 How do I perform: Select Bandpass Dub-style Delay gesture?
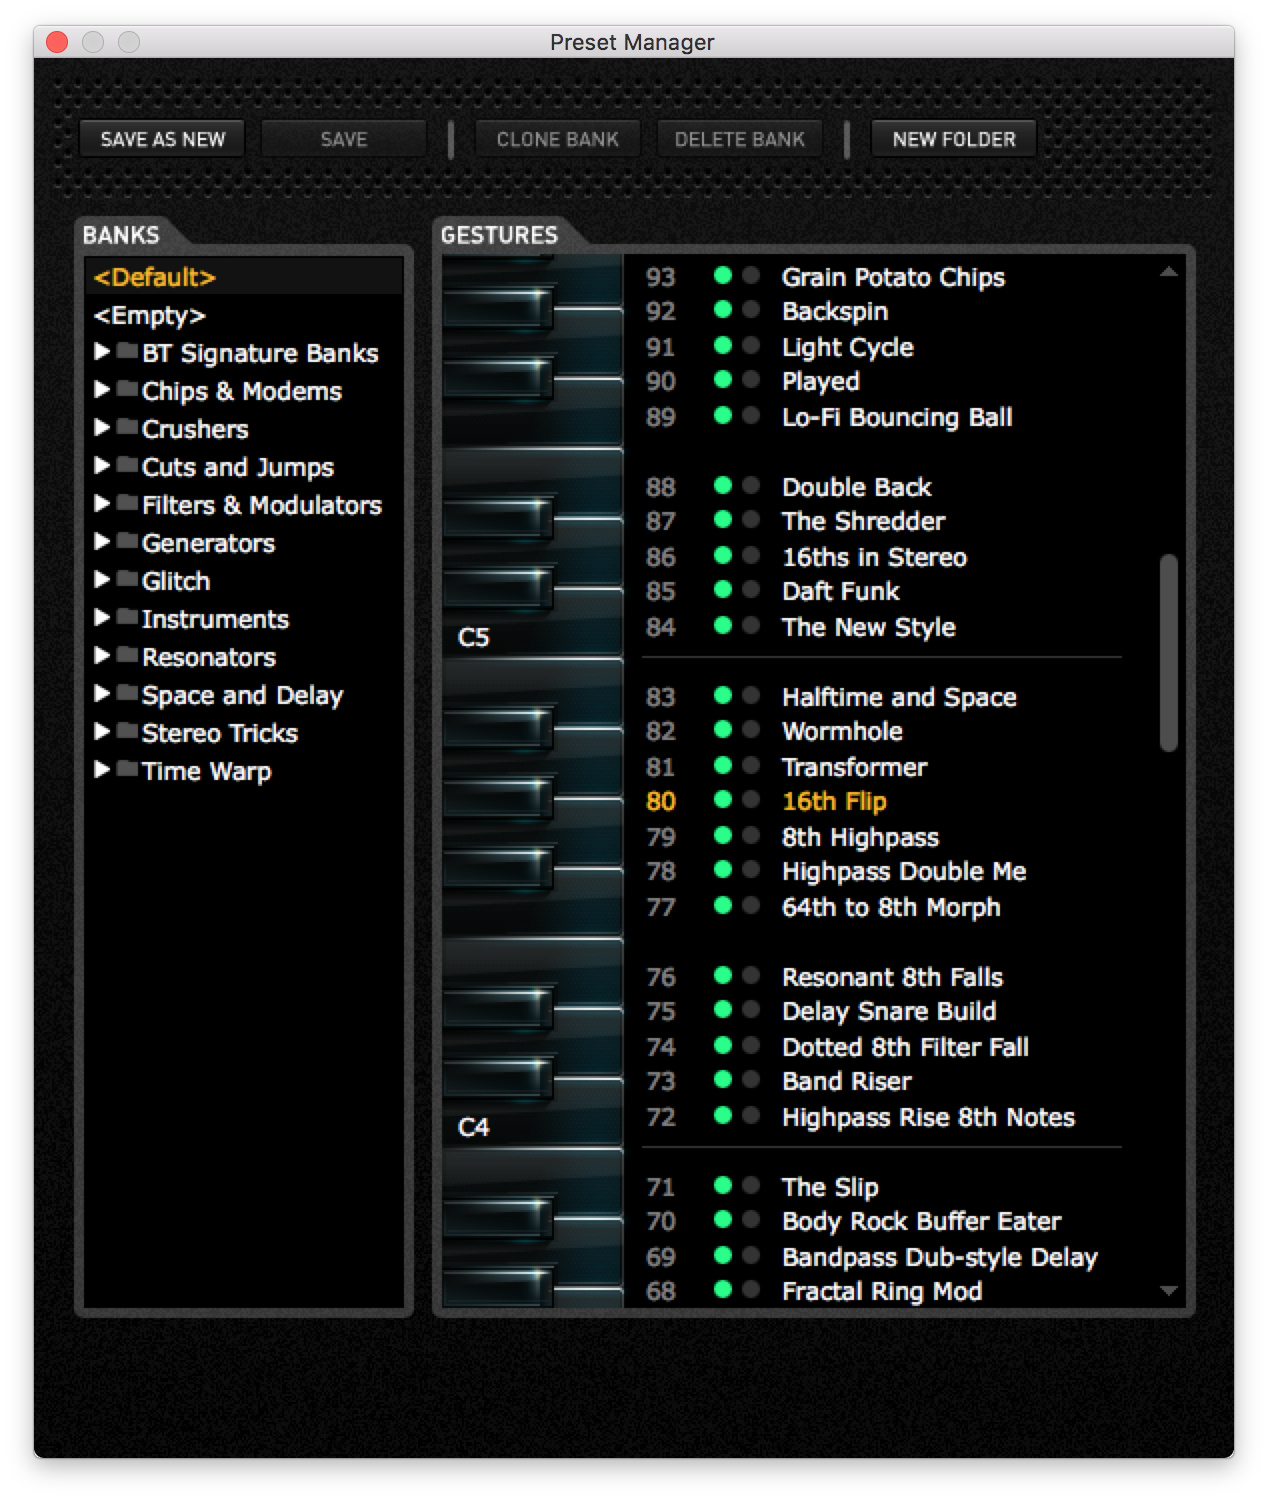[939, 1257]
